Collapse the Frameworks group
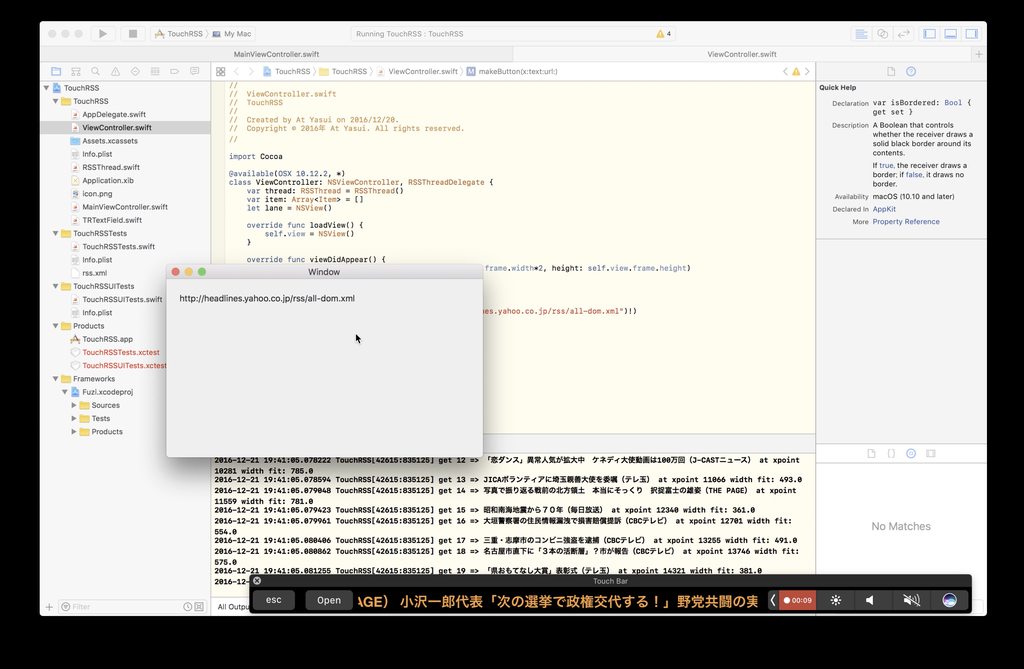1024x669 pixels. 56,379
